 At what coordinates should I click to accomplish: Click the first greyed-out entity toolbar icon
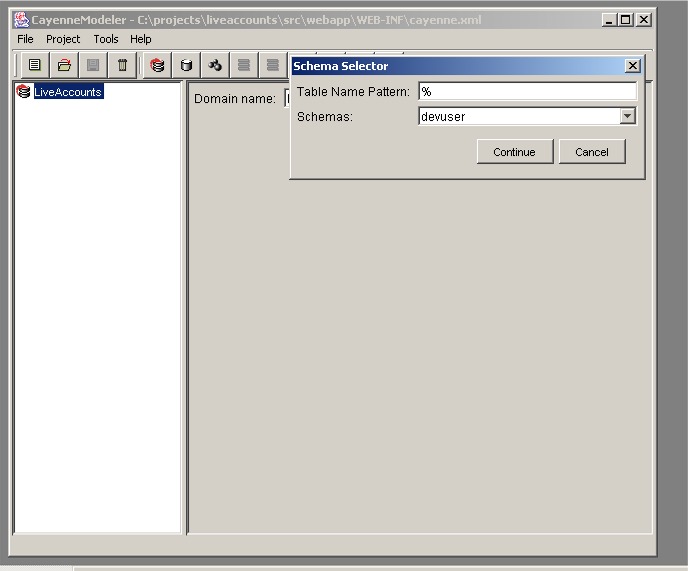pyautogui.click(x=244, y=65)
